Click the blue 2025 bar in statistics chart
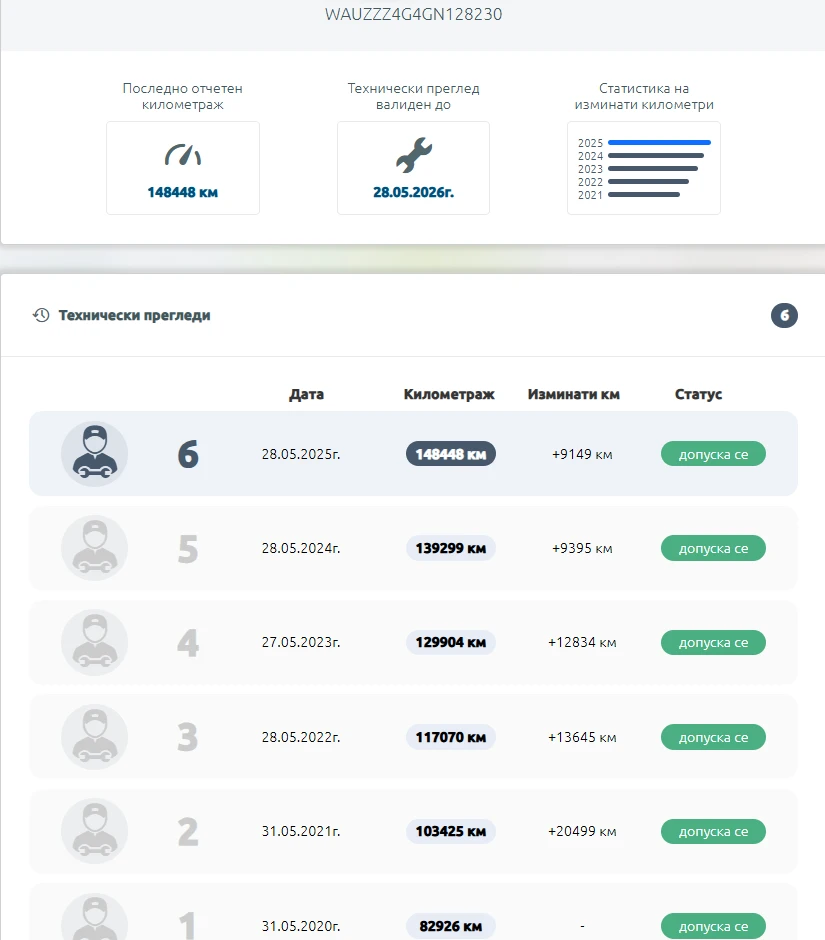The image size is (825, 940). (658, 143)
